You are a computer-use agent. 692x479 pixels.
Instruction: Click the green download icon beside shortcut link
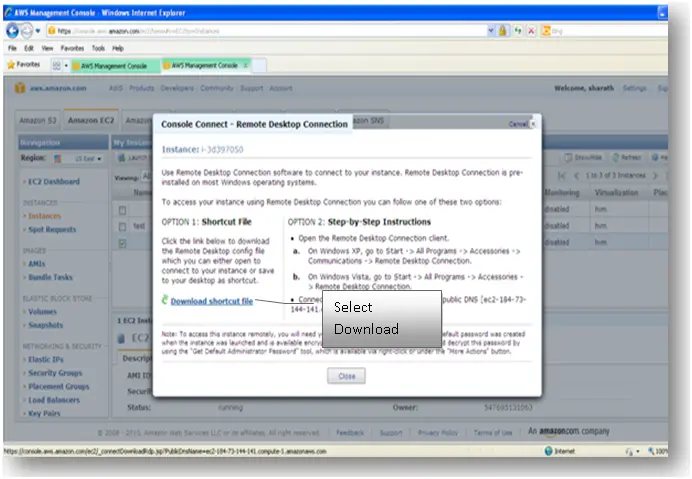(165, 300)
